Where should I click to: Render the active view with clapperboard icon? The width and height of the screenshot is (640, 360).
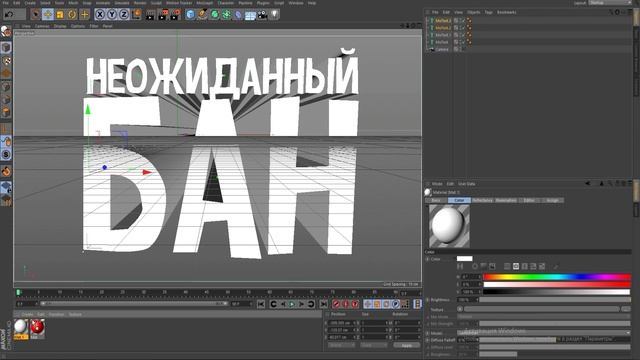(150, 15)
